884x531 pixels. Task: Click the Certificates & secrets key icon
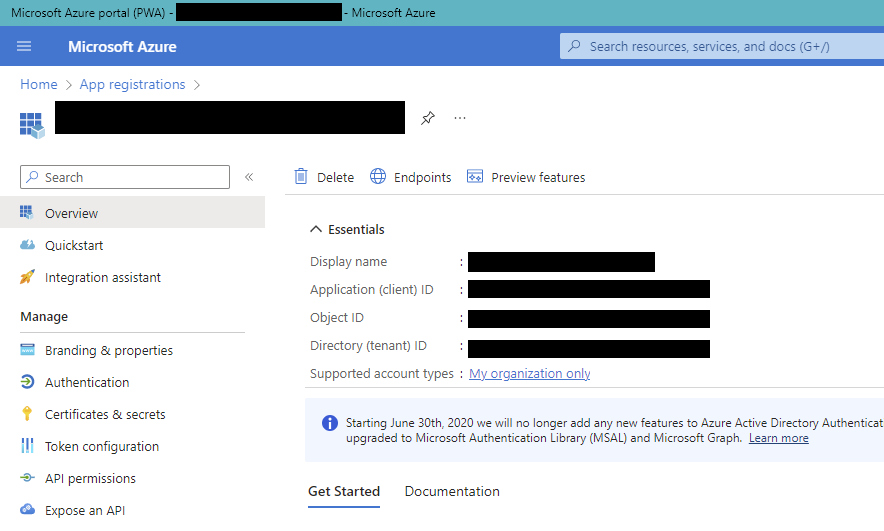(x=27, y=414)
